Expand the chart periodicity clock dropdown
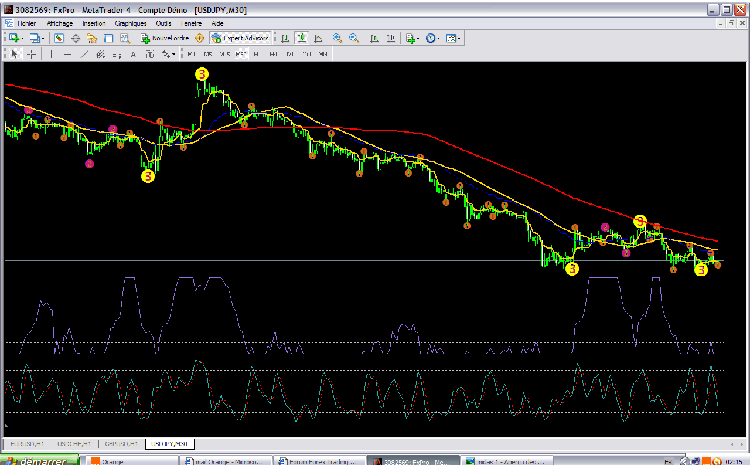Screen dimensions: 750x465 [x=440, y=38]
